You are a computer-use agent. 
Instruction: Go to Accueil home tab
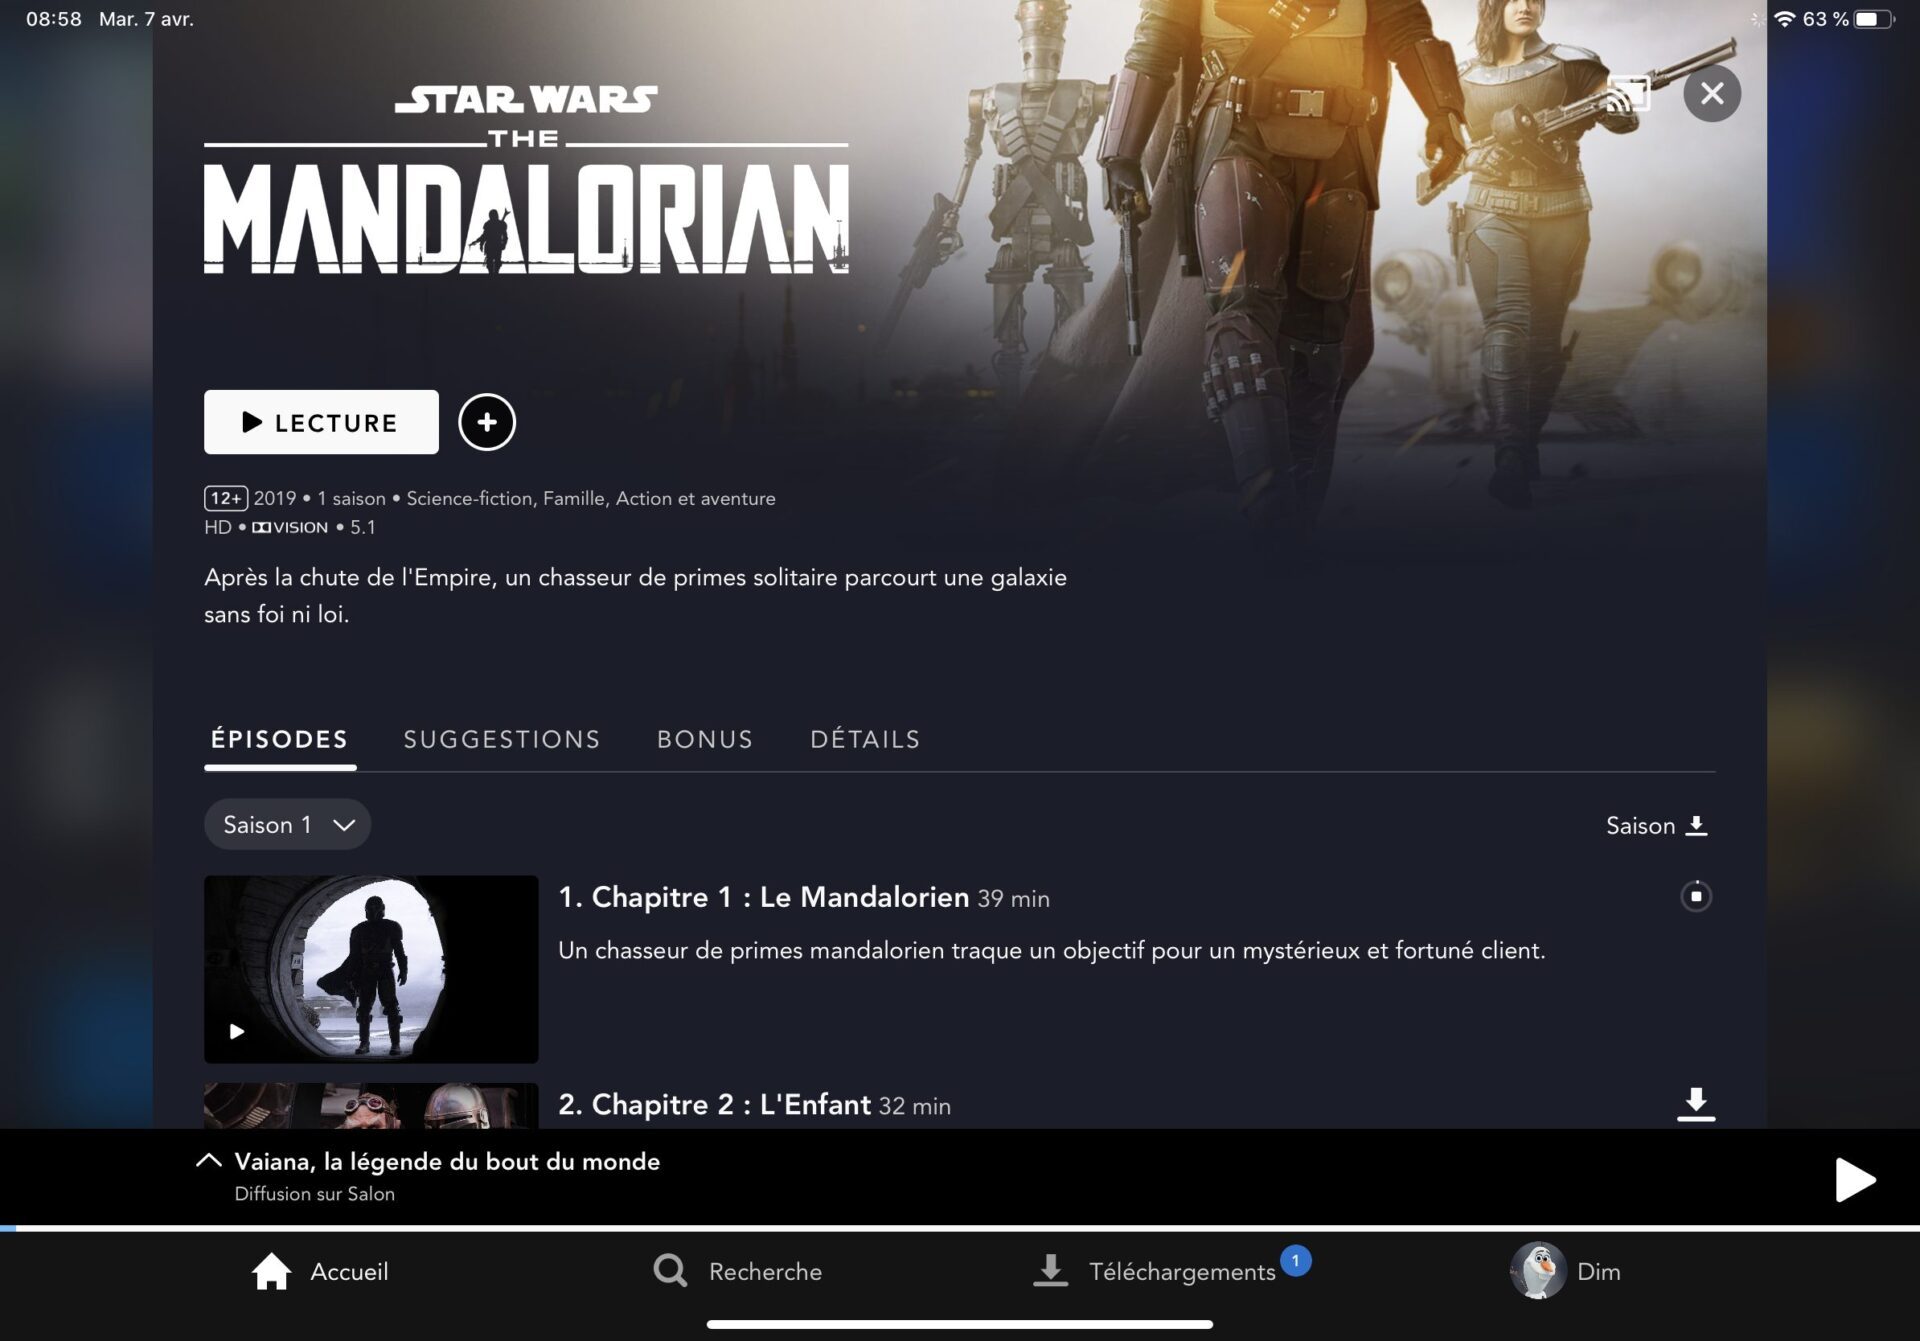[x=320, y=1272]
